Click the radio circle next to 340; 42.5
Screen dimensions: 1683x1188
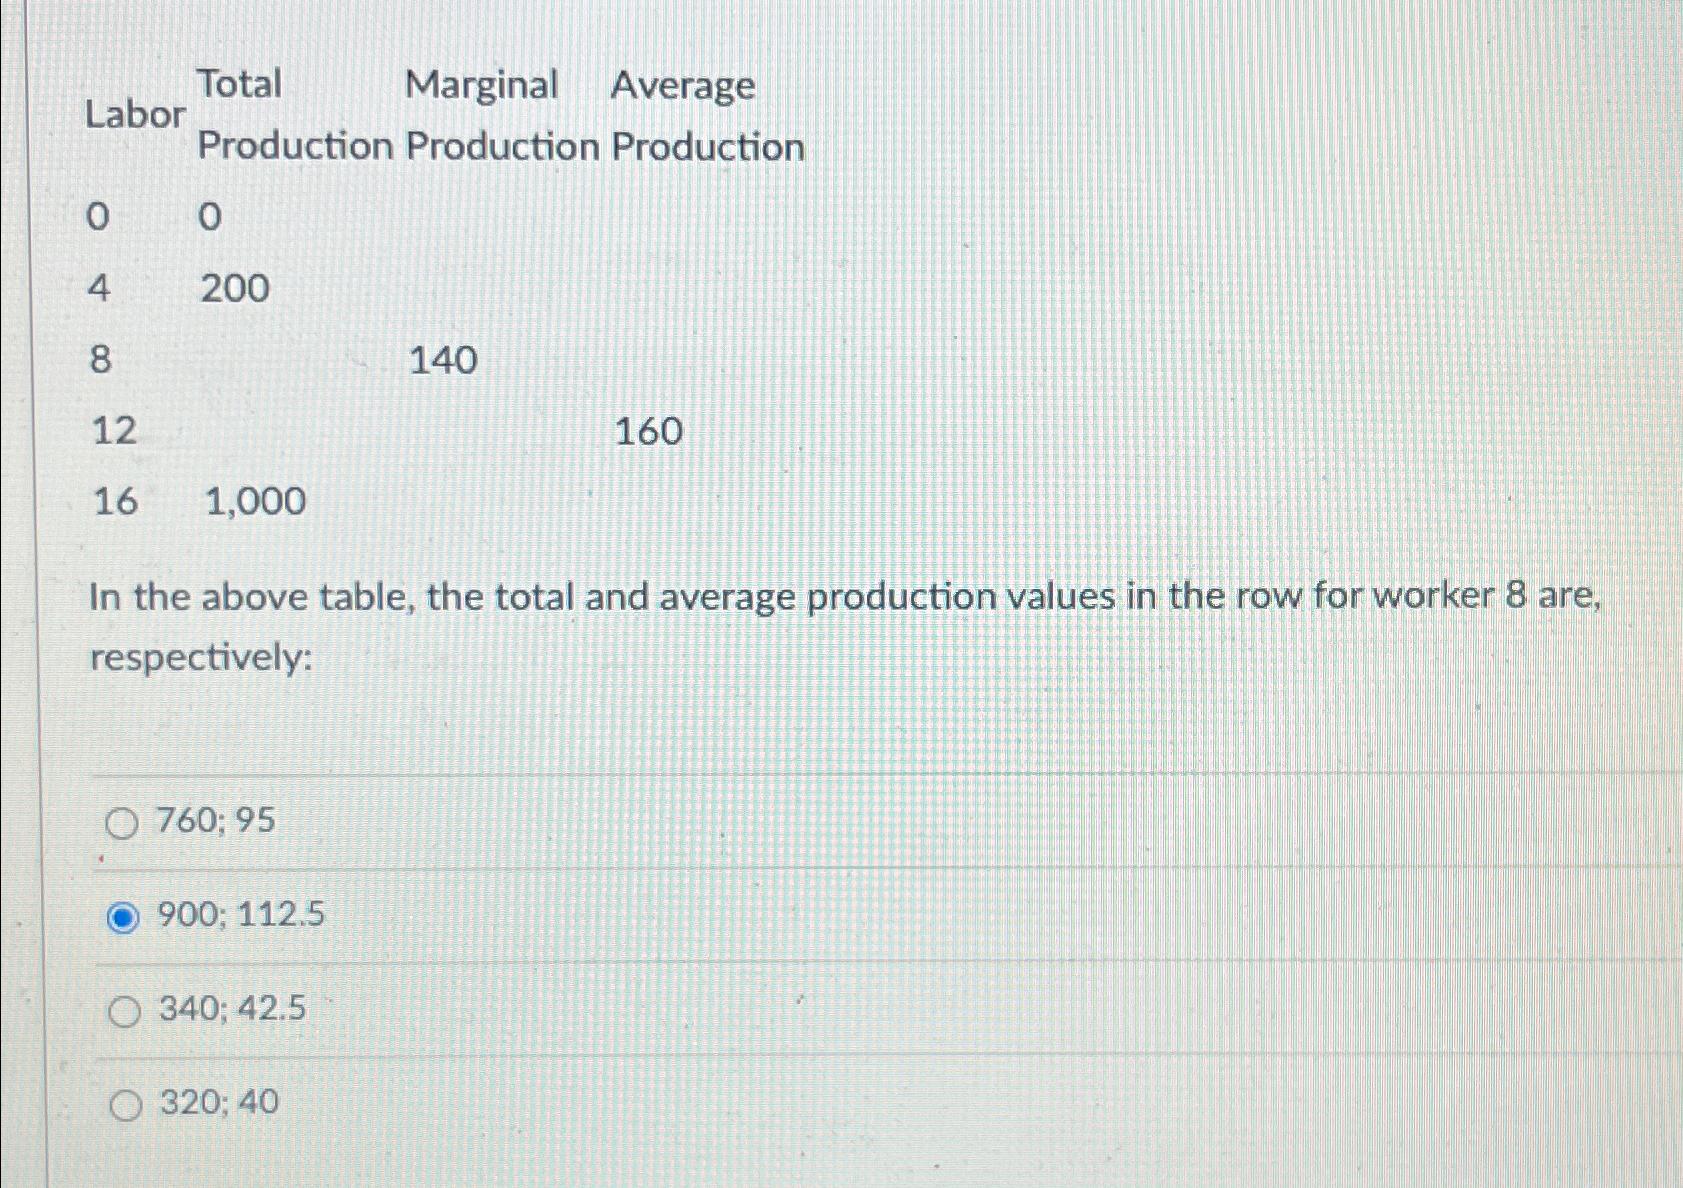pos(124,1010)
